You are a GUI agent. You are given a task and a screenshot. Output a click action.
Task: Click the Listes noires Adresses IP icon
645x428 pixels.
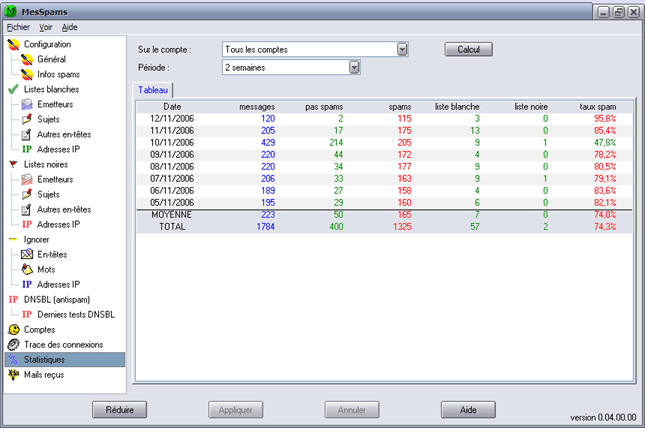click(x=28, y=224)
